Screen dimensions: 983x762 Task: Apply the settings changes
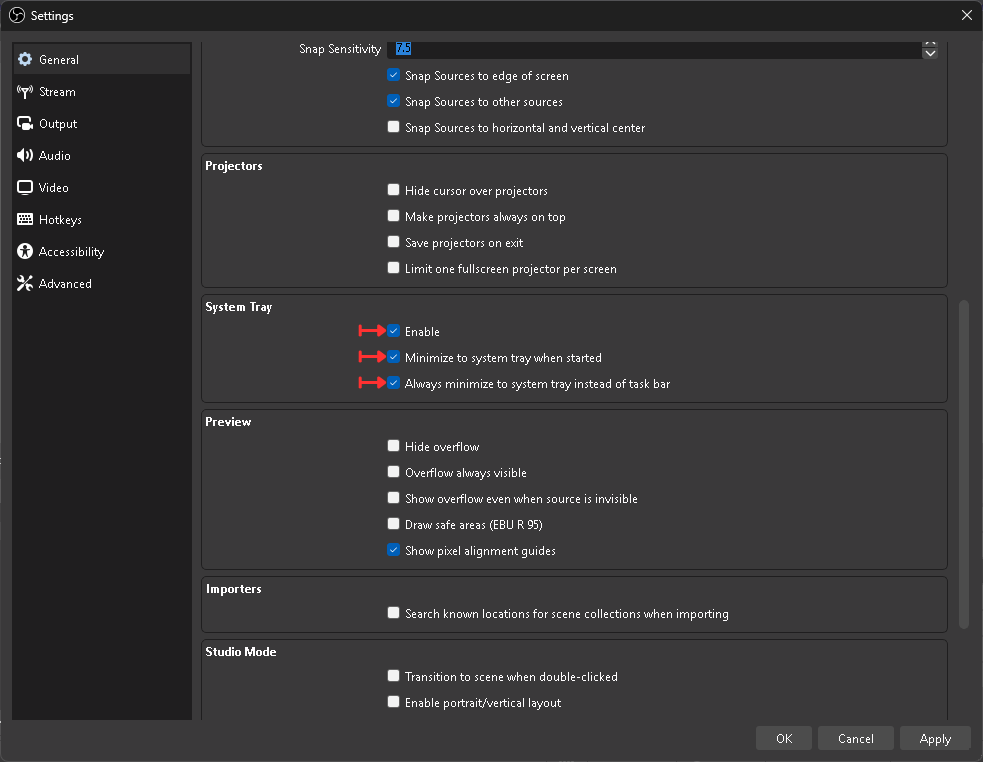[935, 738]
